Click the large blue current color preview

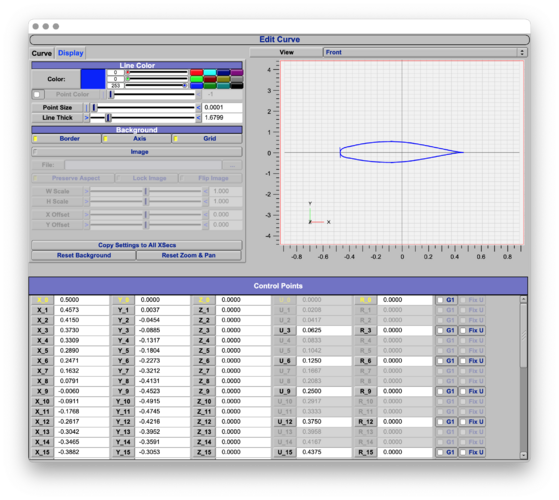coord(93,79)
